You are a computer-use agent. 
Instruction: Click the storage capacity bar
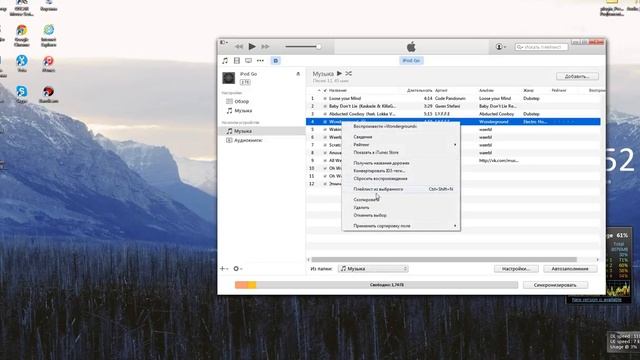tap(376, 285)
